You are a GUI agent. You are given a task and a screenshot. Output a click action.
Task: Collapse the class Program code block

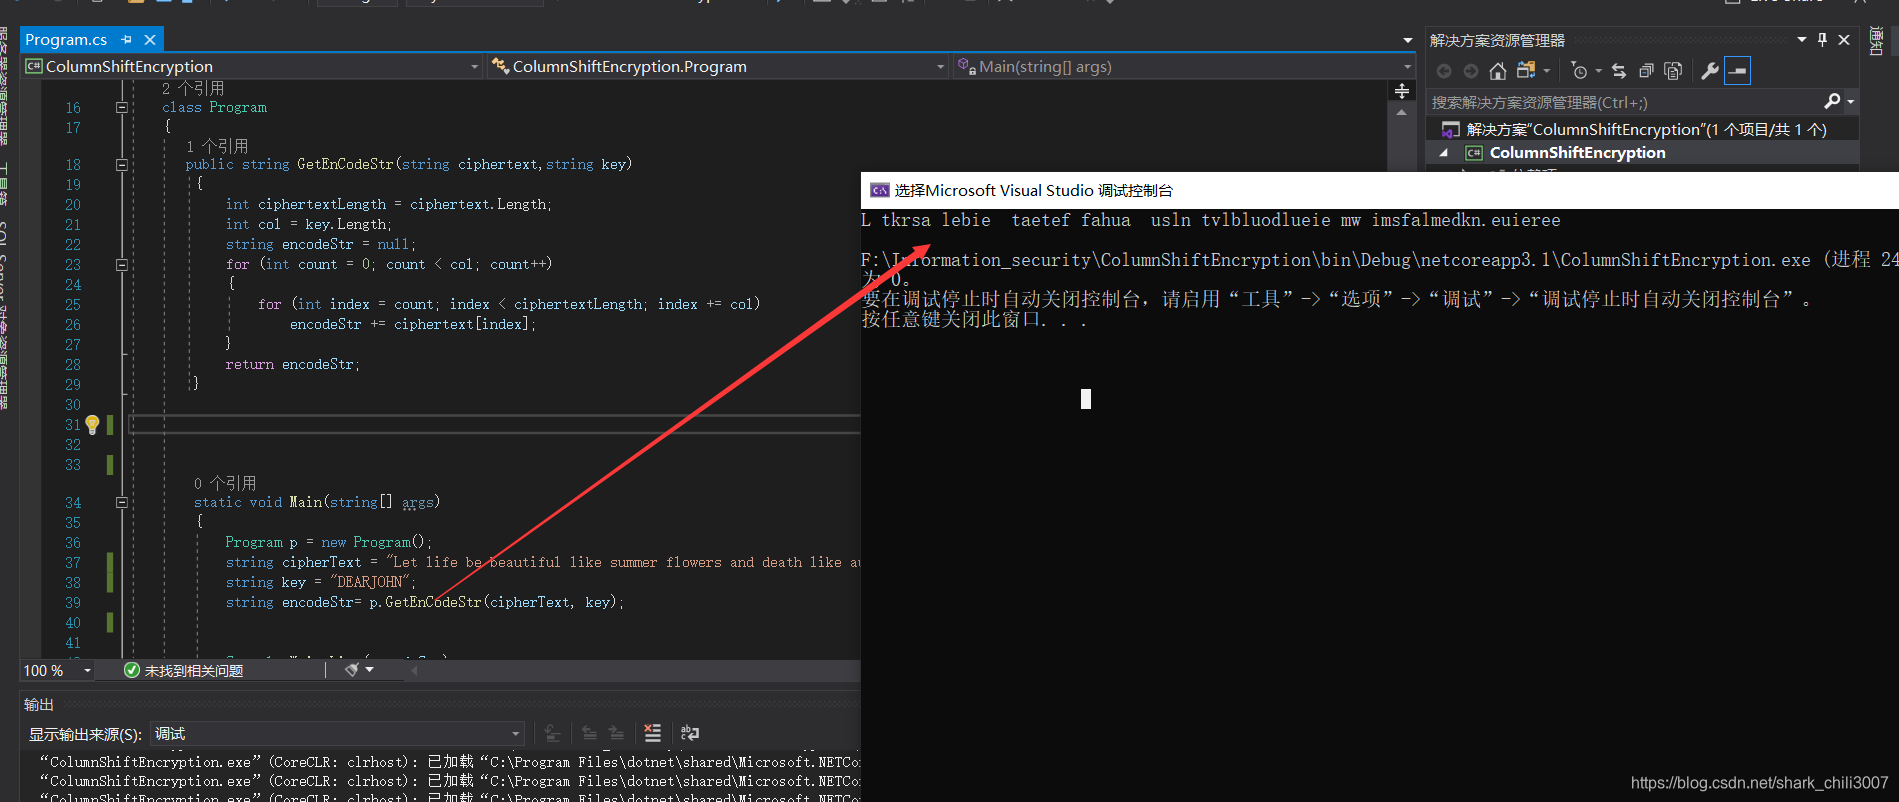click(122, 107)
